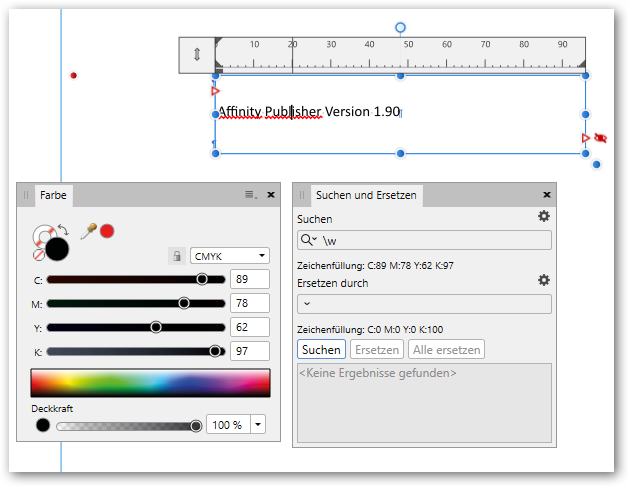Click the Suchen button
The width and height of the screenshot is (628, 486).
[321, 349]
